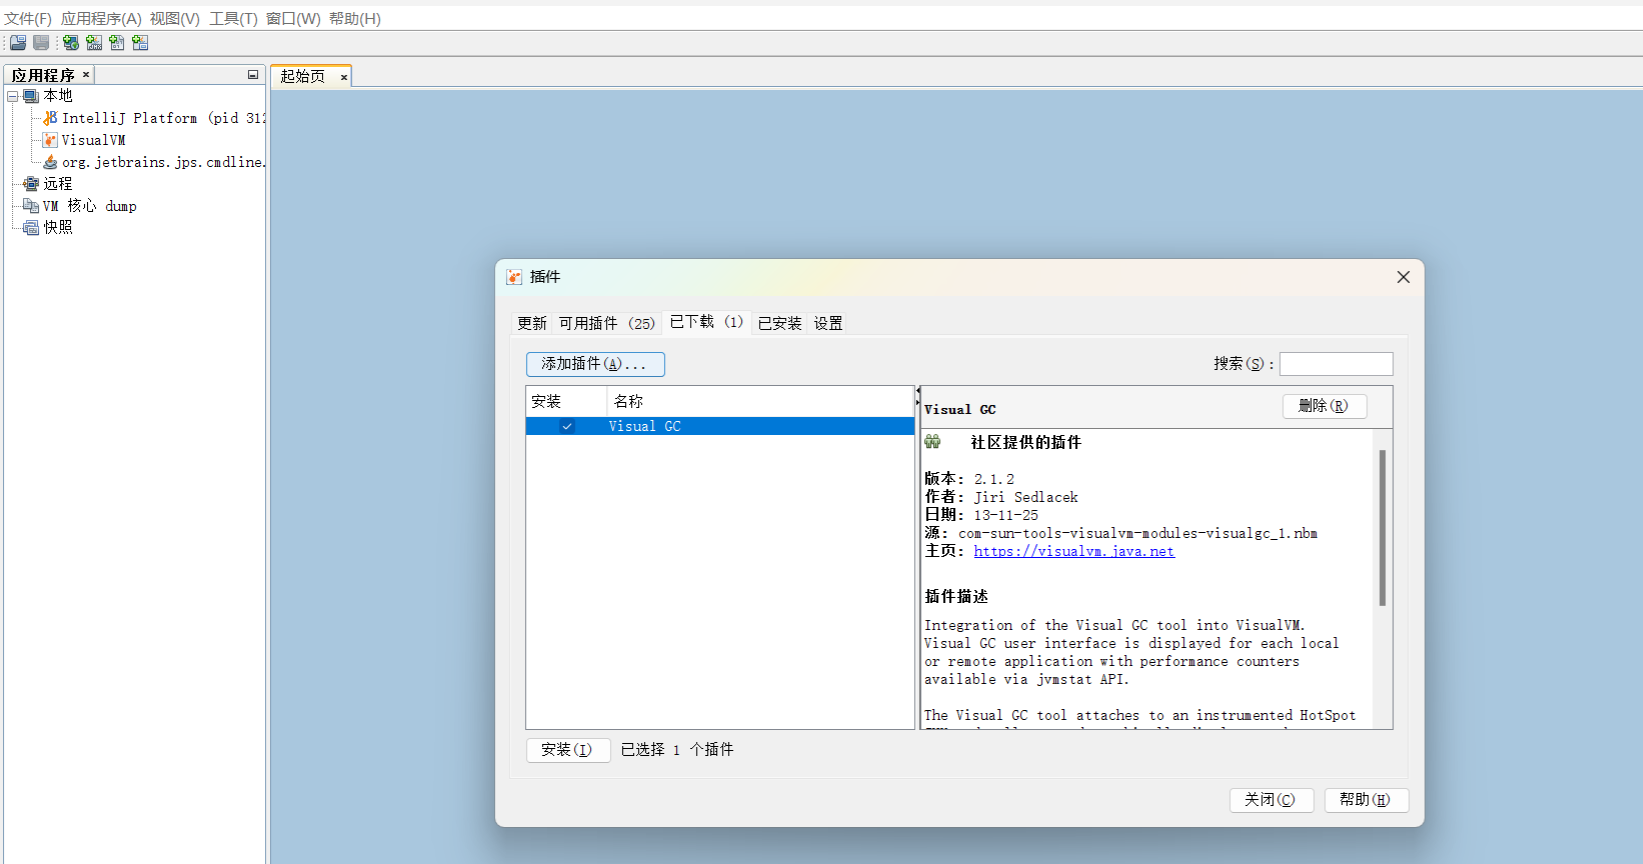Close the 应用程序 panel tab

pyautogui.click(x=86, y=75)
